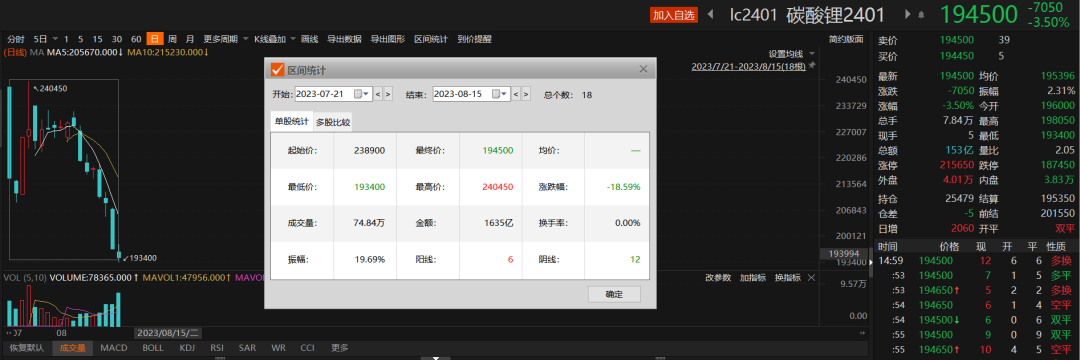The image size is (1080, 360).
Task: Select the BOLL indicator tab
Action: click(153, 348)
